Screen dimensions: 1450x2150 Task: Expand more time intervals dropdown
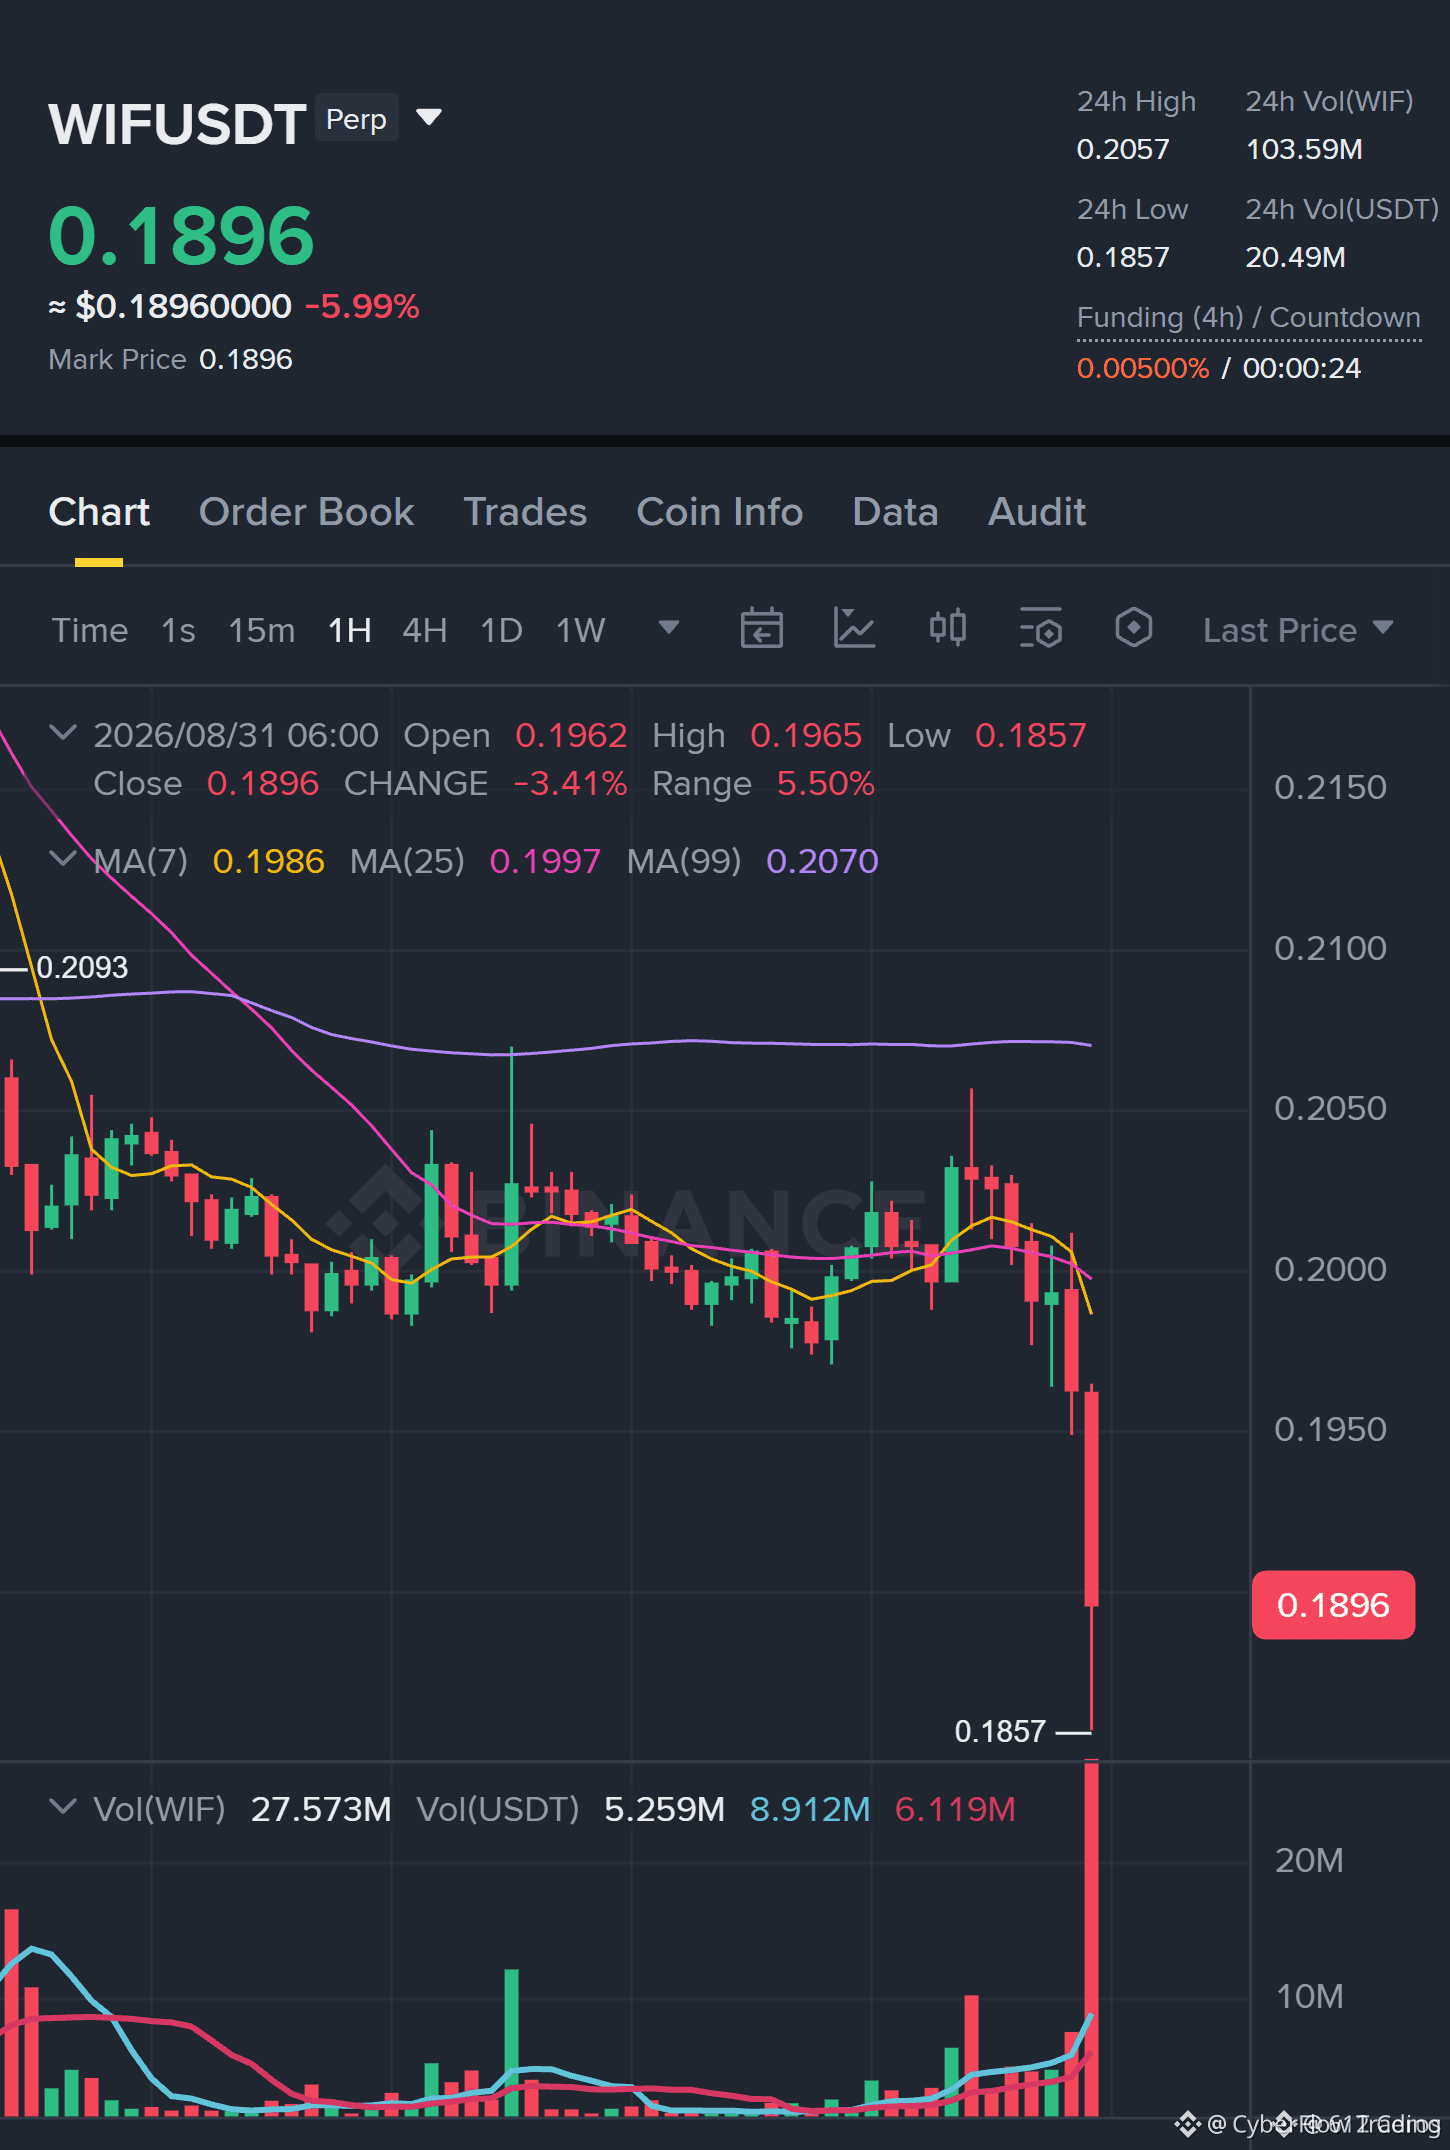669,628
